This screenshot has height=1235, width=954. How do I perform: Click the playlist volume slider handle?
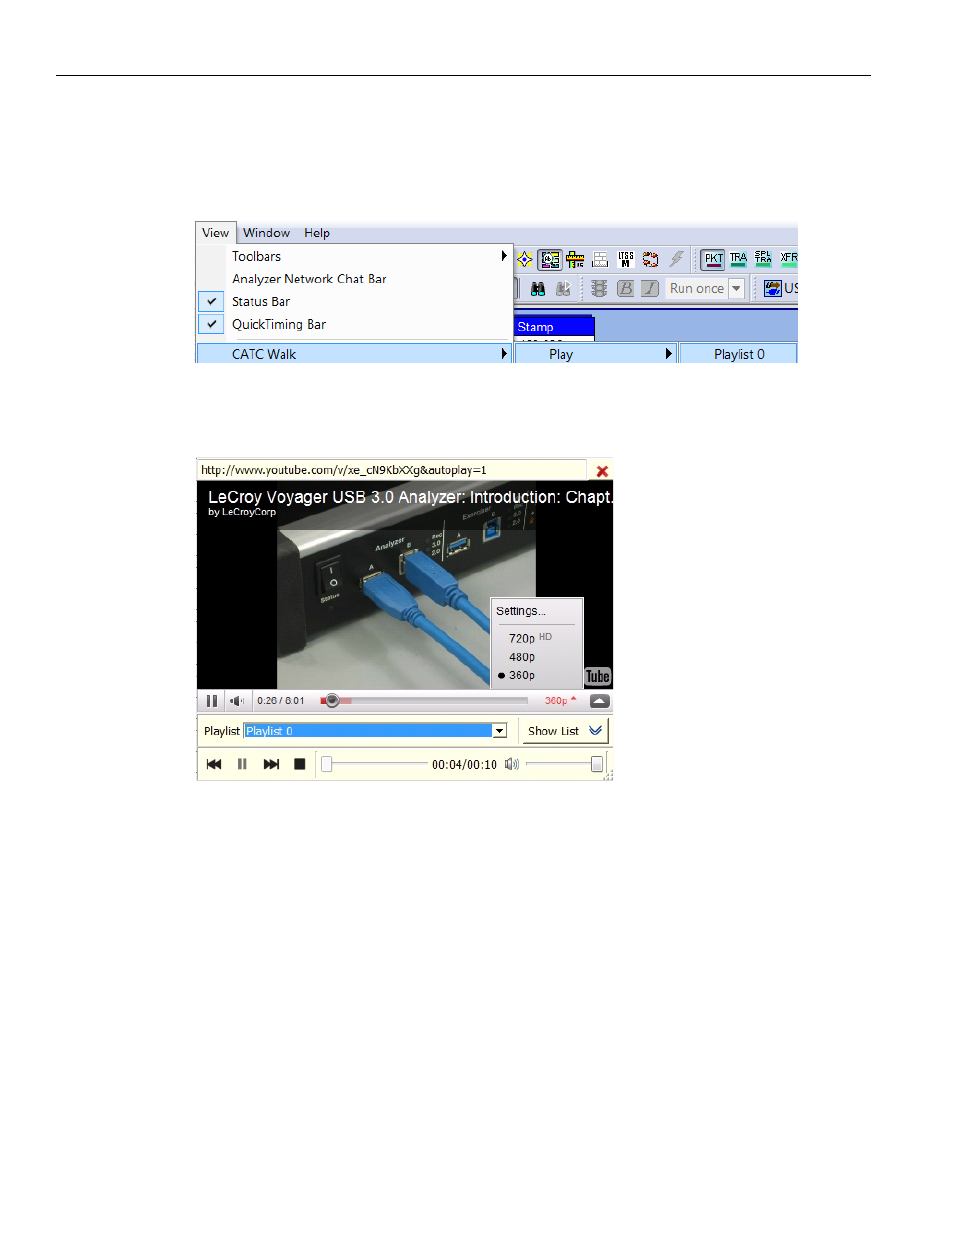[597, 764]
